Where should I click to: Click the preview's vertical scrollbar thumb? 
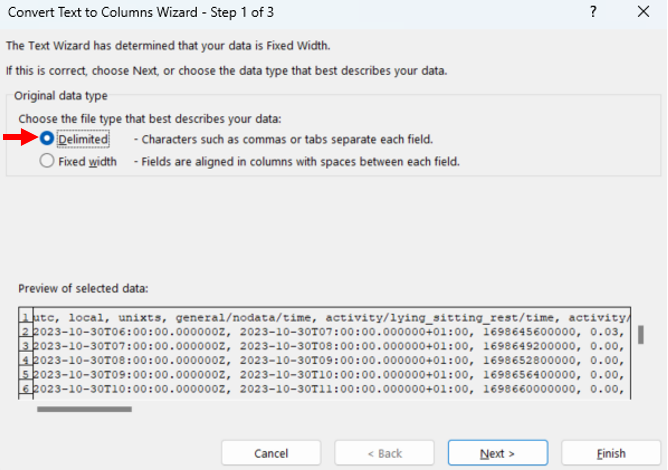tap(640, 334)
